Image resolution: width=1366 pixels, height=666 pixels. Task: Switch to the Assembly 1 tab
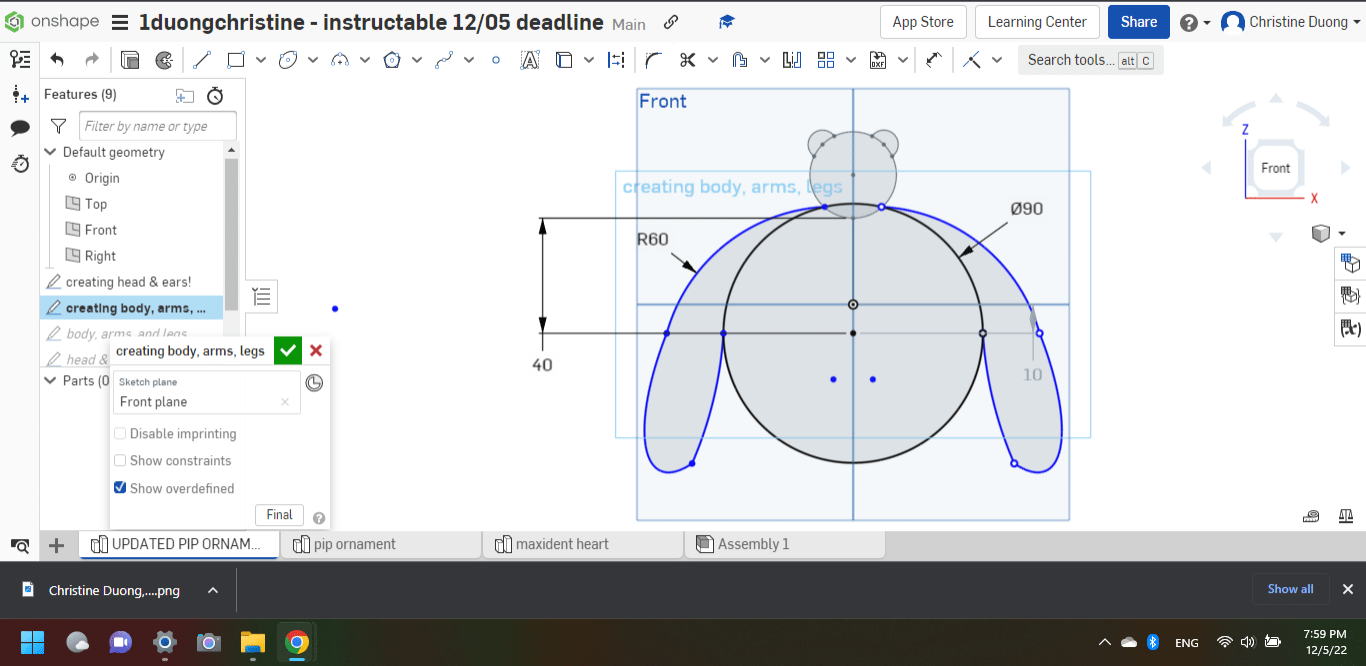785,544
